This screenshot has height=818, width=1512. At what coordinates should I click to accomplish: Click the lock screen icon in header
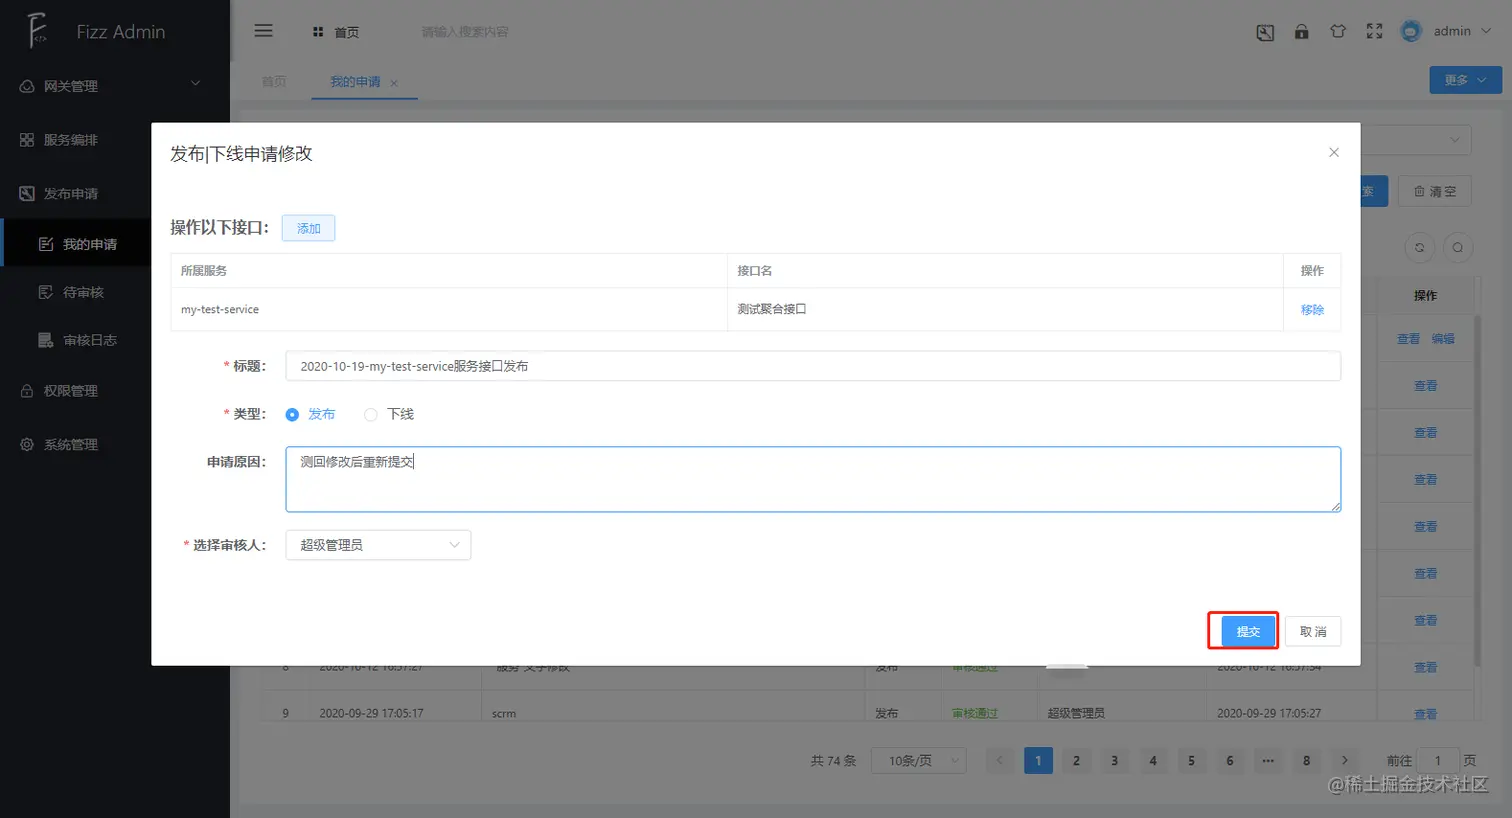[1301, 31]
